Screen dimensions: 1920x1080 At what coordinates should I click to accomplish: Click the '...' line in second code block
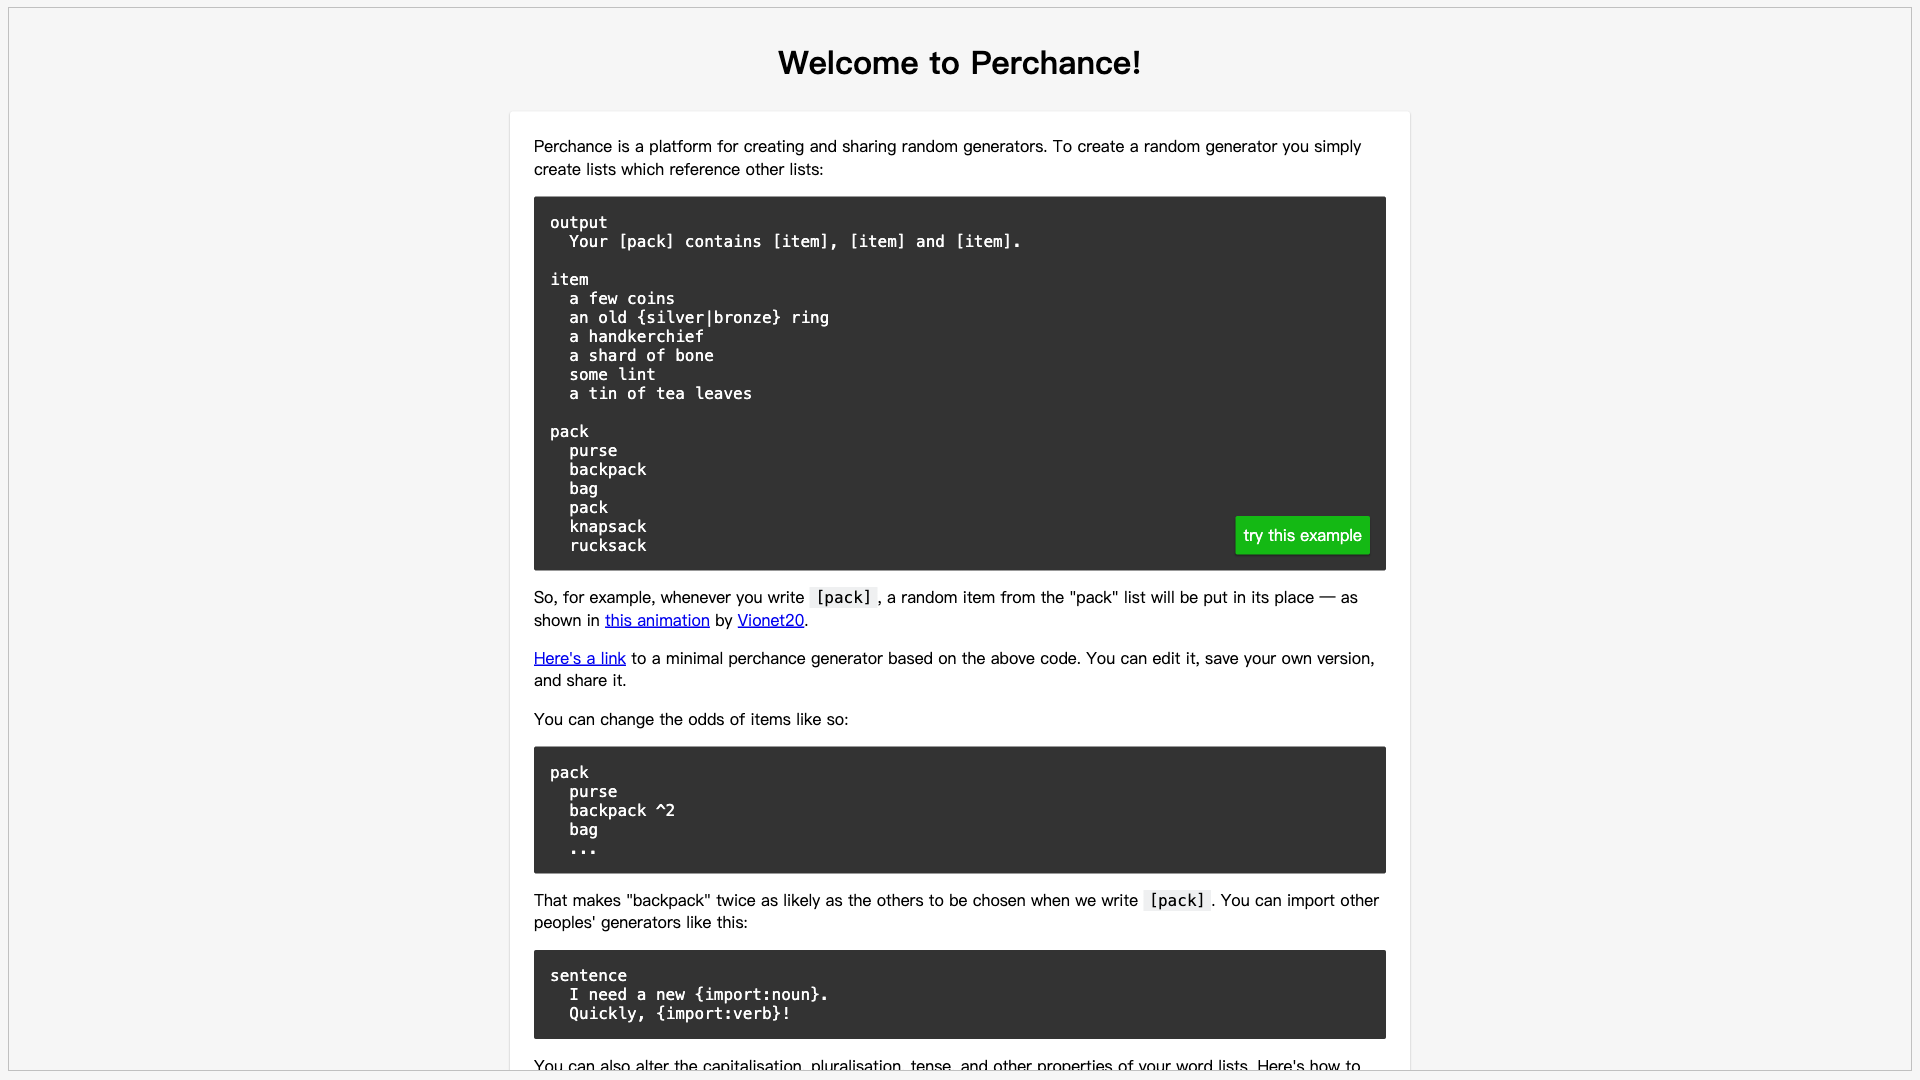coord(583,849)
